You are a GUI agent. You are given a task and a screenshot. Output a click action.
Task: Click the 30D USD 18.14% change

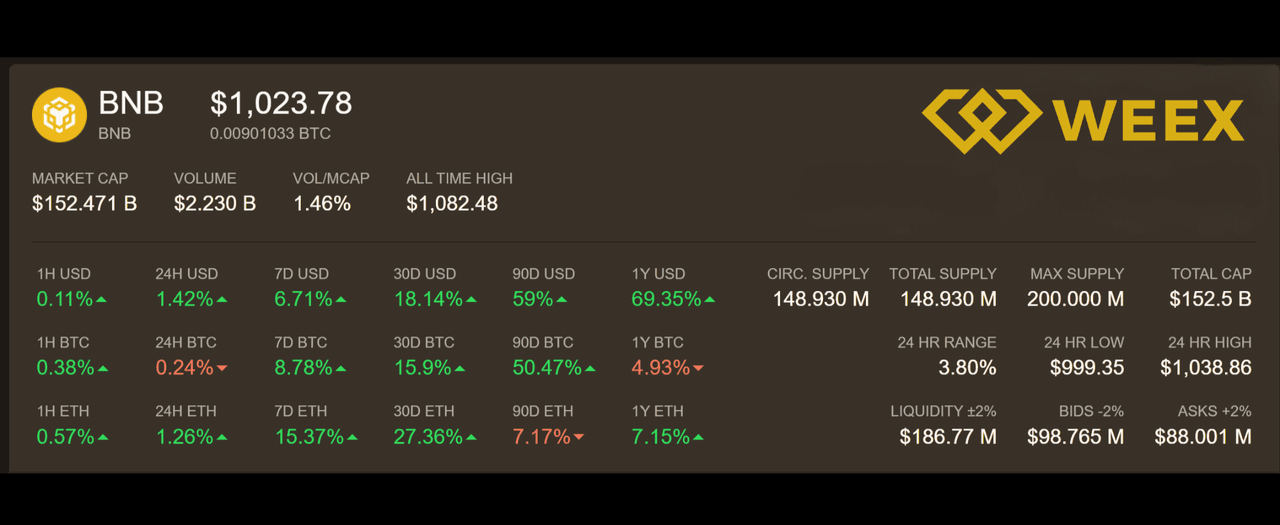point(428,299)
